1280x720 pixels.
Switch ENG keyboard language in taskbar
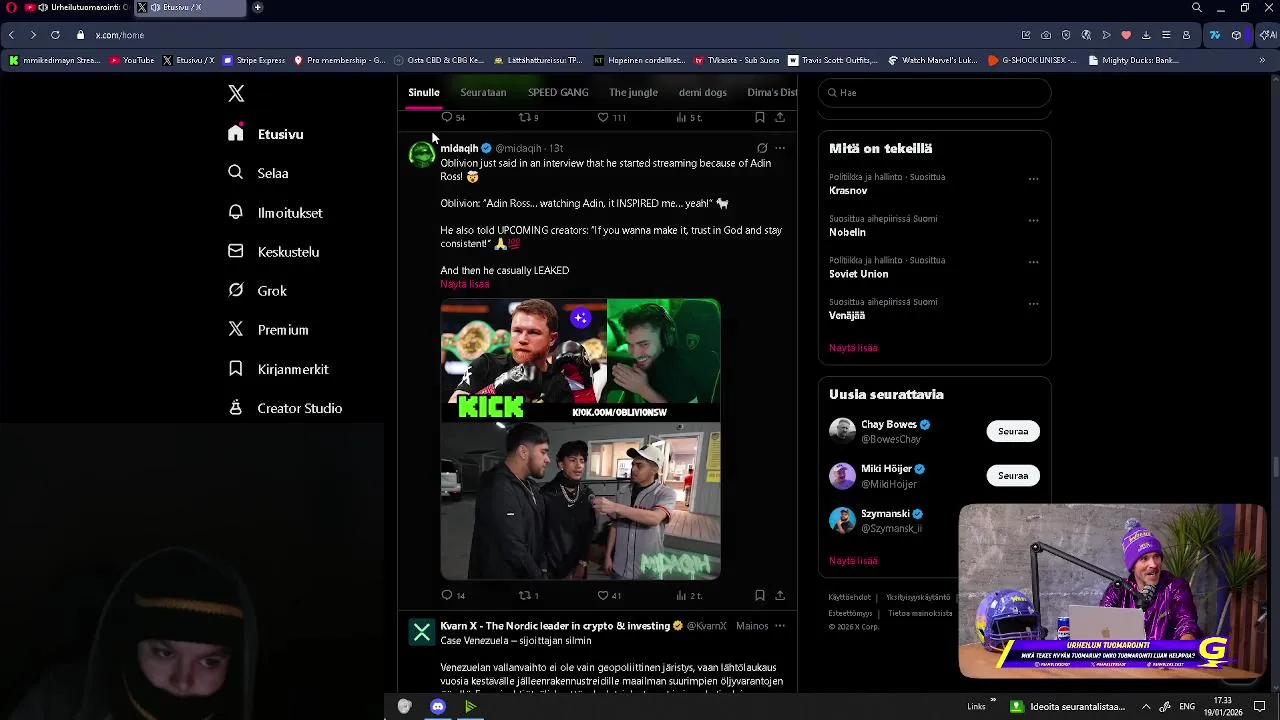pyautogui.click(x=1187, y=707)
